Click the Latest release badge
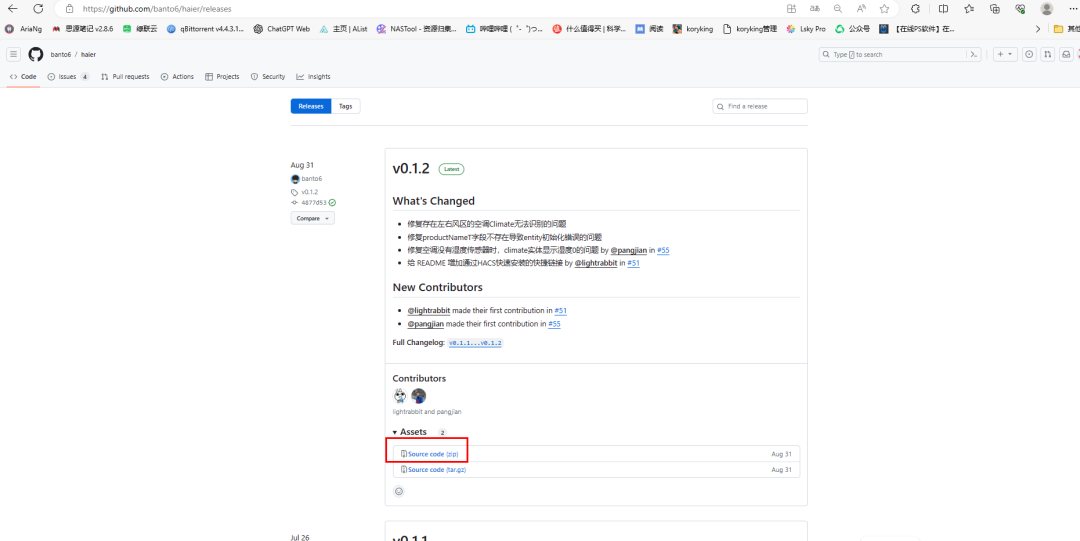Screen dimensions: 1080x541 pyautogui.click(x=452, y=169)
